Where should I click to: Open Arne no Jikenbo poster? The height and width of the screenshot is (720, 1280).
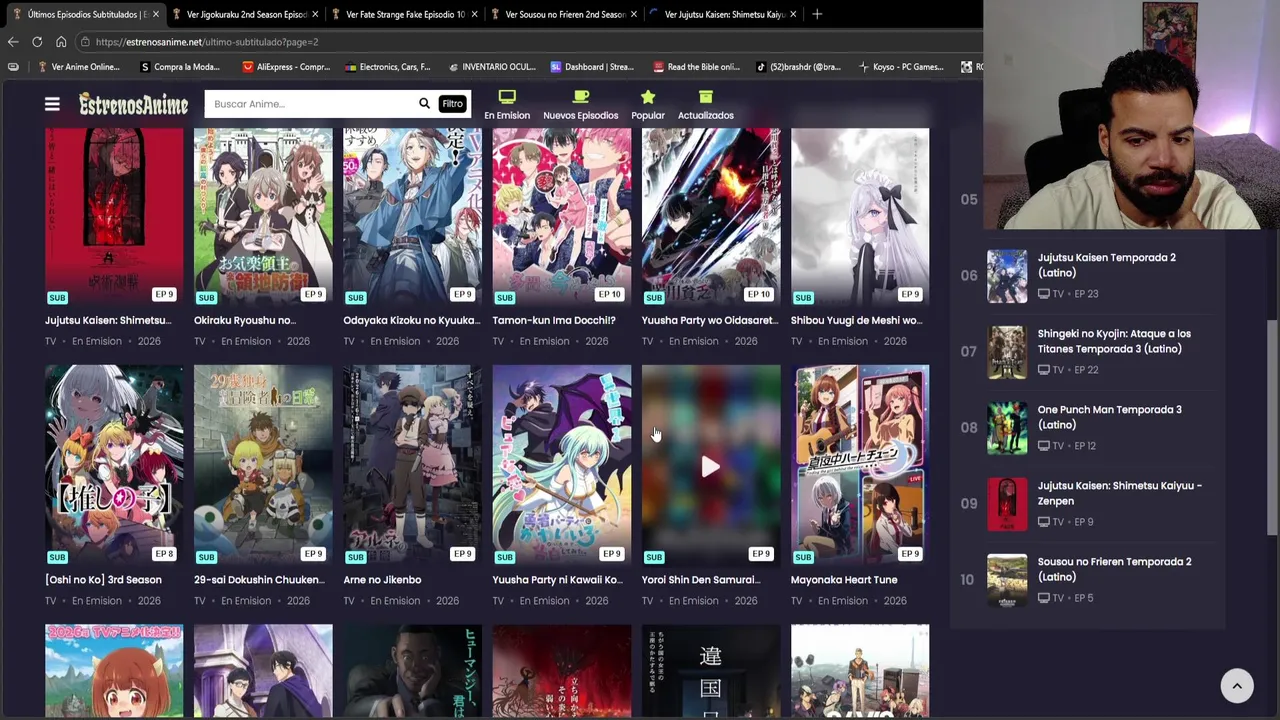click(412, 465)
